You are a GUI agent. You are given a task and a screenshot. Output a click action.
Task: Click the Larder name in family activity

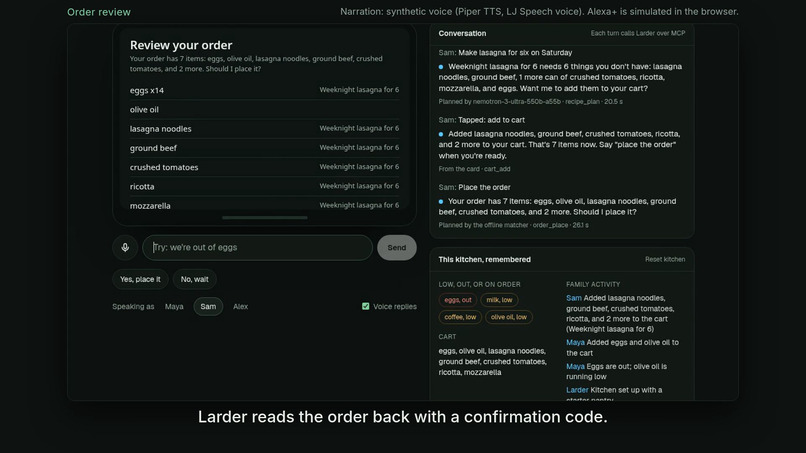click(x=577, y=390)
